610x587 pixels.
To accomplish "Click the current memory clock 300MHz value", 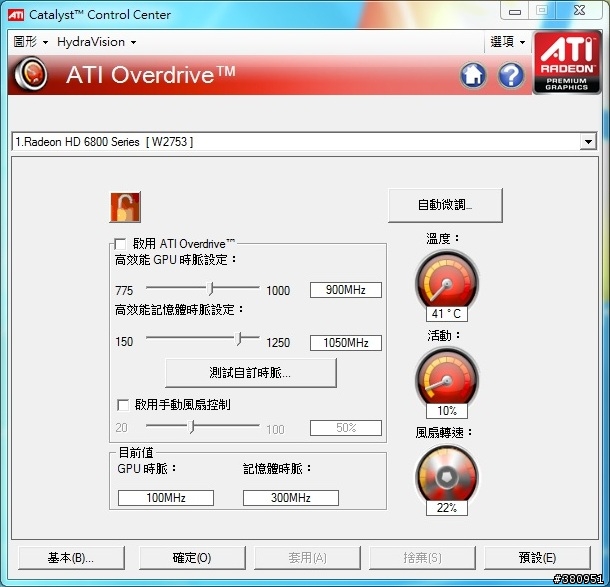I will pos(291,498).
